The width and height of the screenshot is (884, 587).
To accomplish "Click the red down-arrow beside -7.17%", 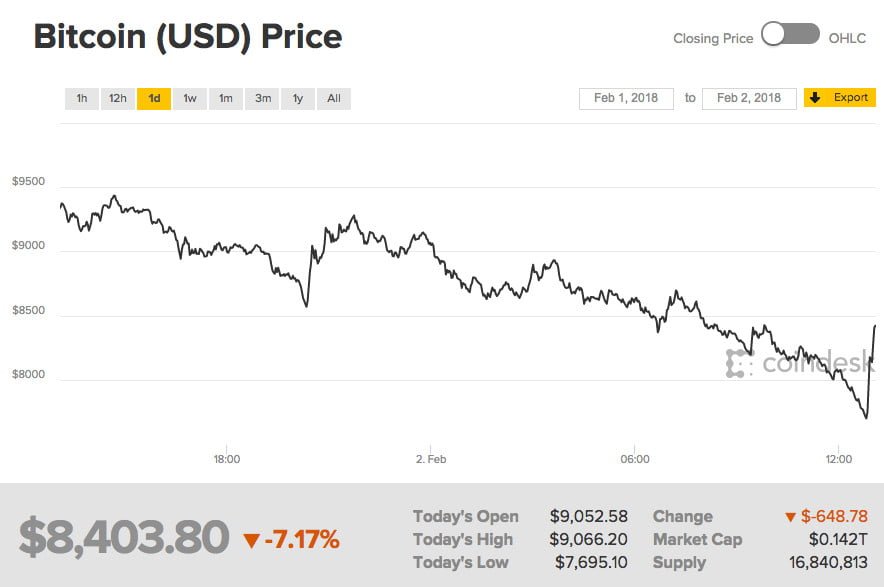I will [251, 541].
